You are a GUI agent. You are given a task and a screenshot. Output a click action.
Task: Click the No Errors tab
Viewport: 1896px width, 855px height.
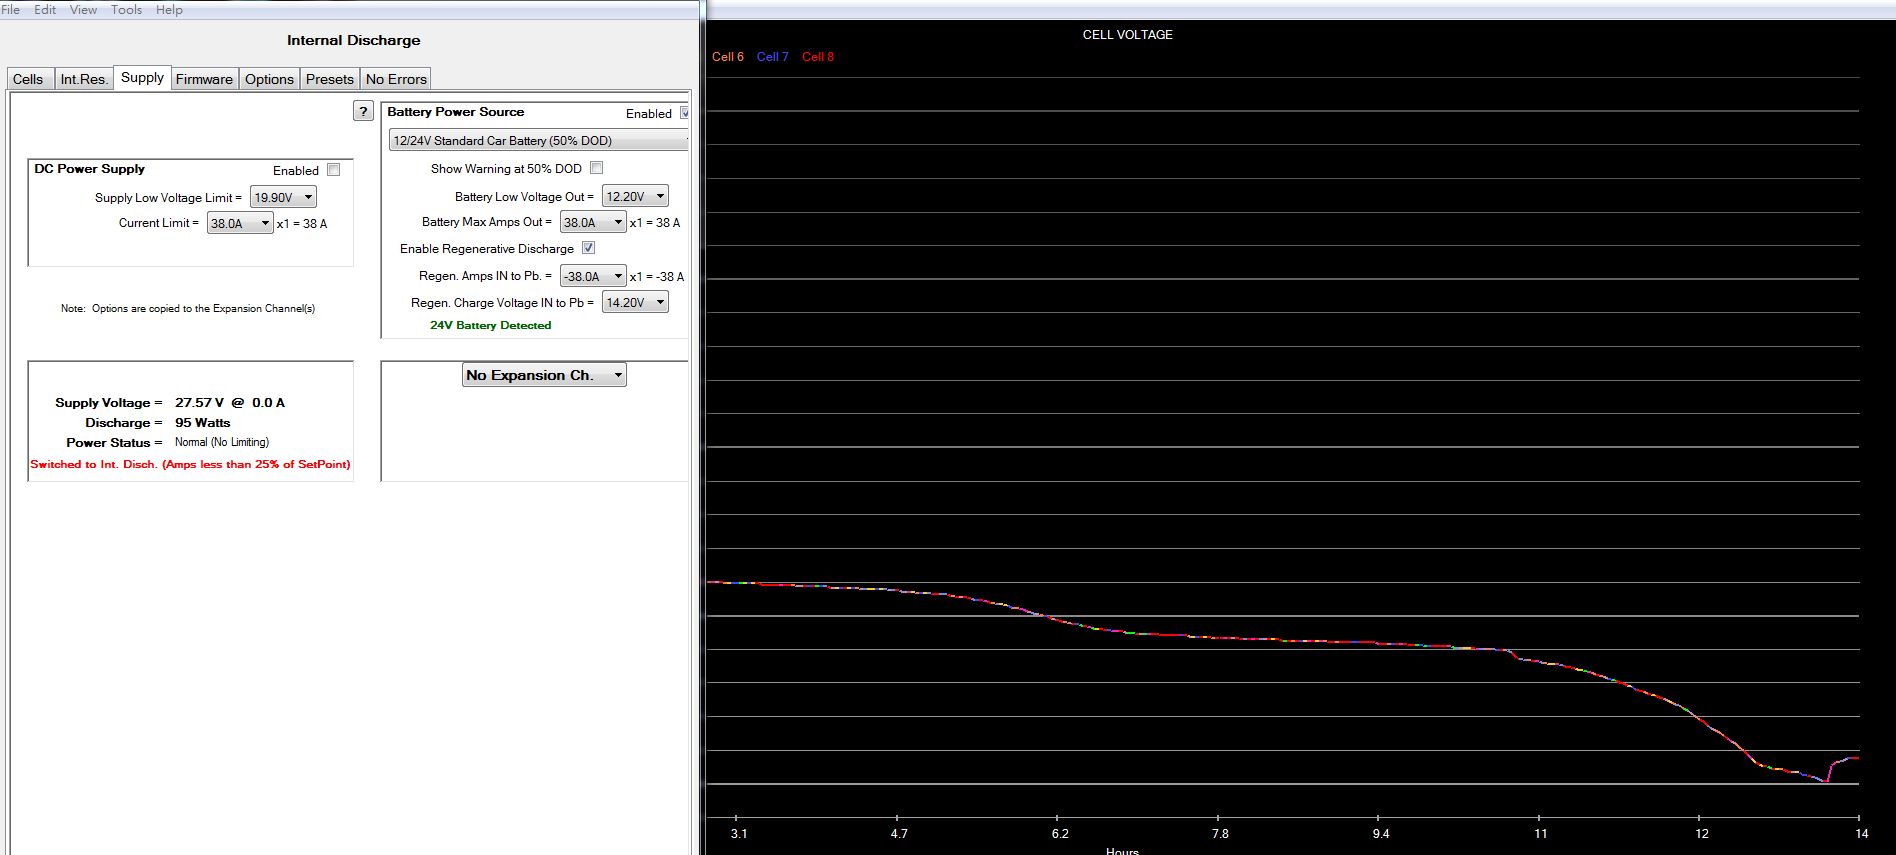396,79
